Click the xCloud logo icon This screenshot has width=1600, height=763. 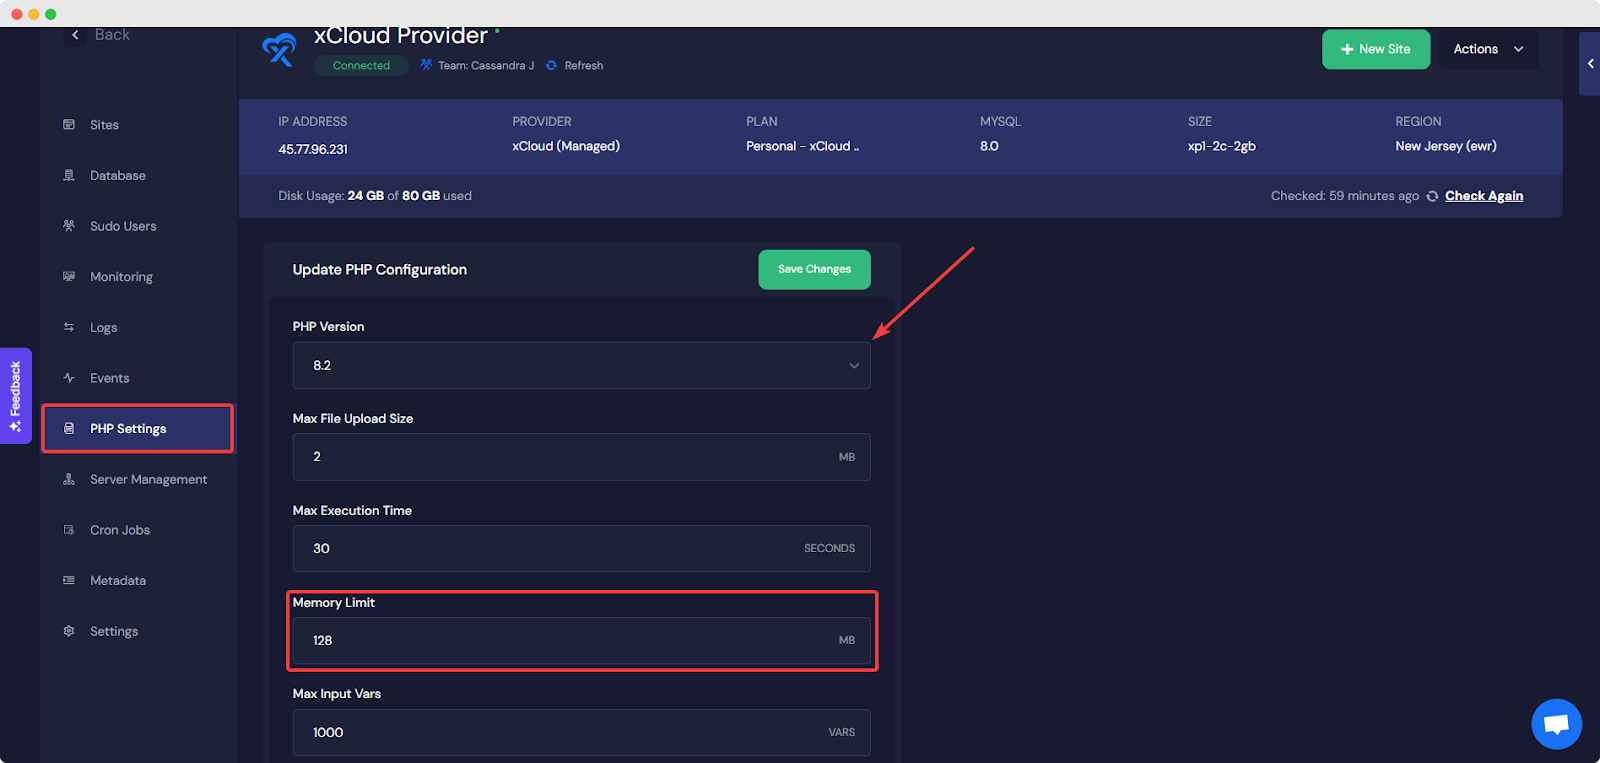[x=279, y=50]
